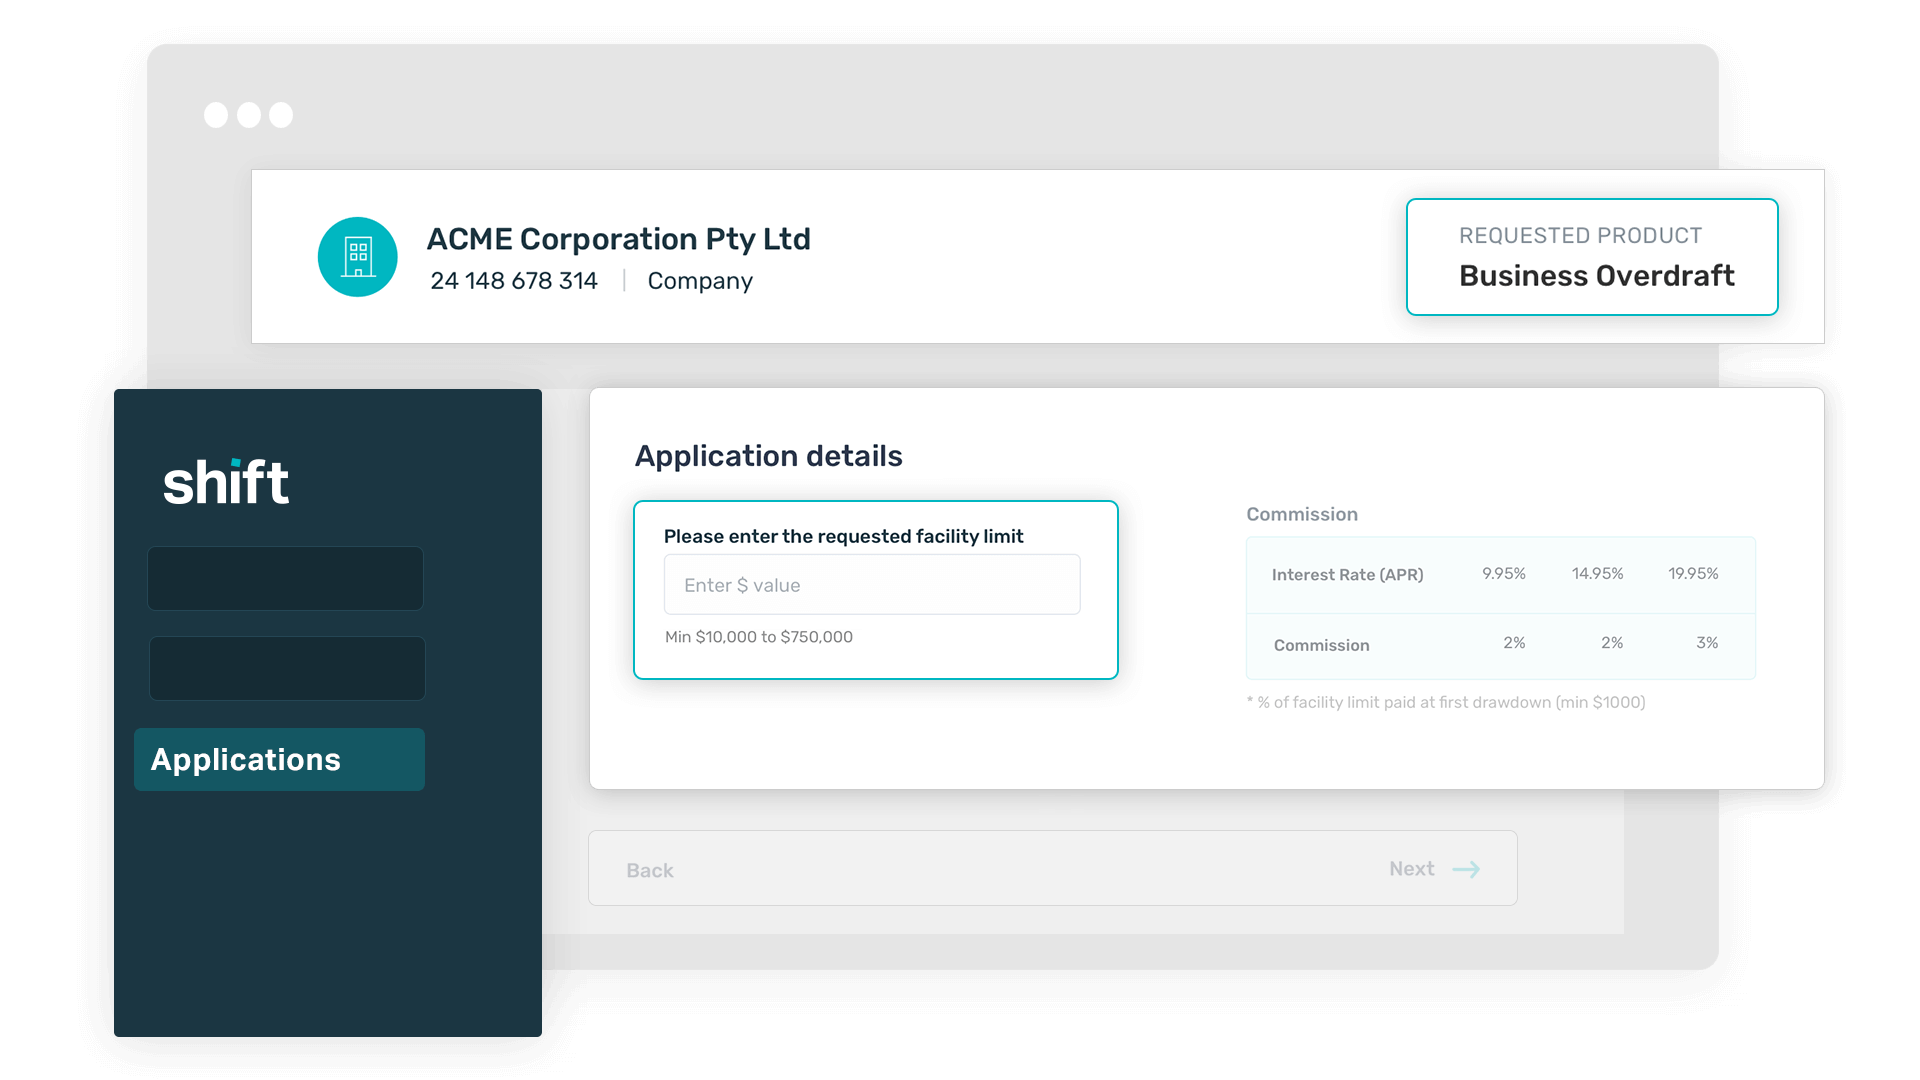Select the first blank sidebar item
Viewport: 1920px width, 1080px height.
(285, 578)
